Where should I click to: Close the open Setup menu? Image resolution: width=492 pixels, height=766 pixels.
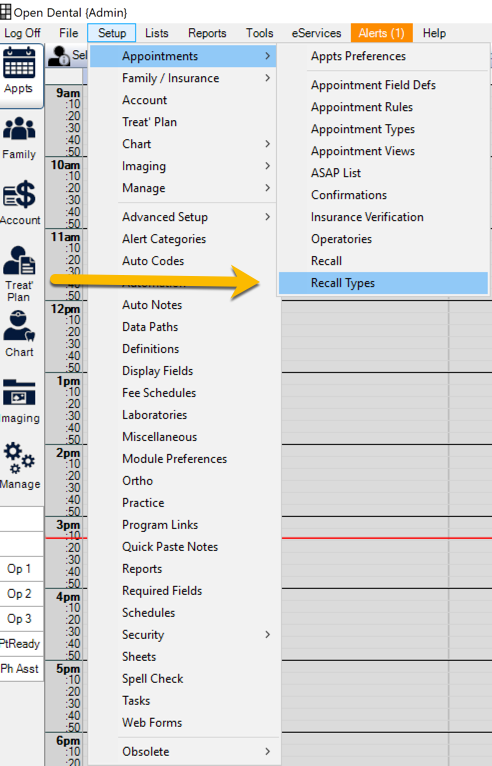[112, 33]
